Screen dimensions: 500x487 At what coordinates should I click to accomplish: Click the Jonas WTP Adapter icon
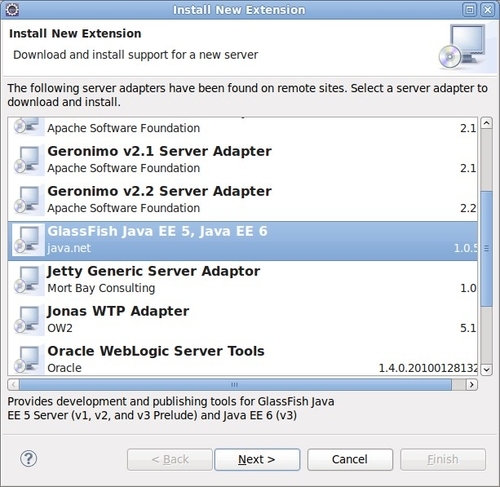coord(29,320)
